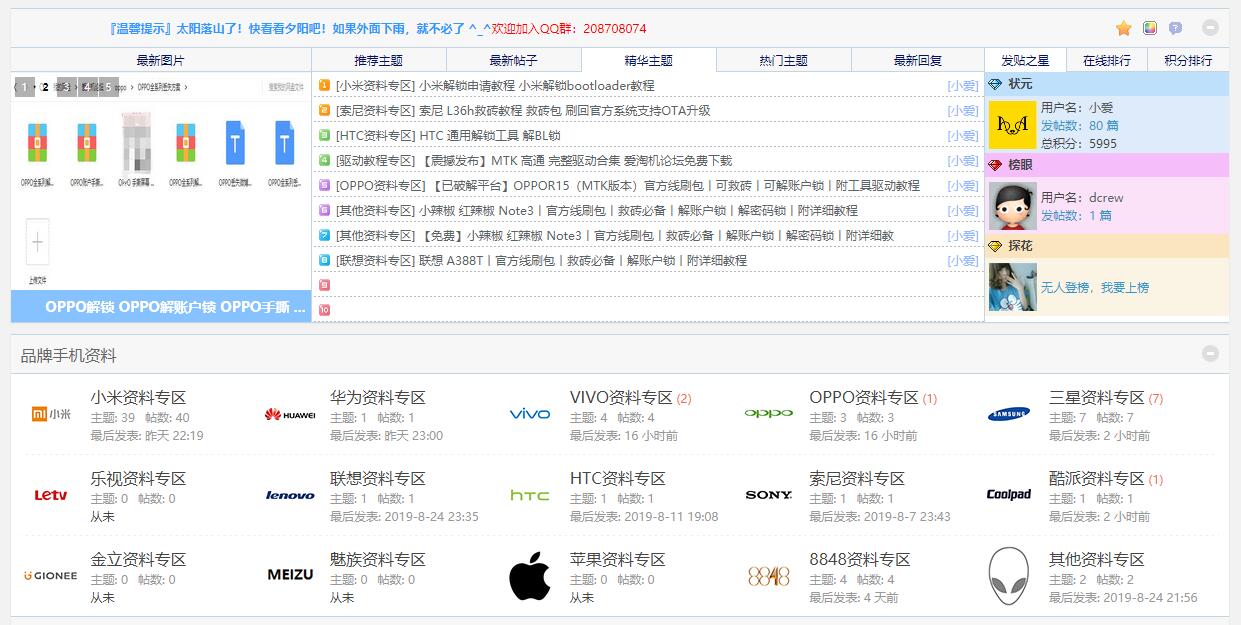The width and height of the screenshot is (1241, 625).
Task: Click the OPPO logo icon
Action: 769,414
